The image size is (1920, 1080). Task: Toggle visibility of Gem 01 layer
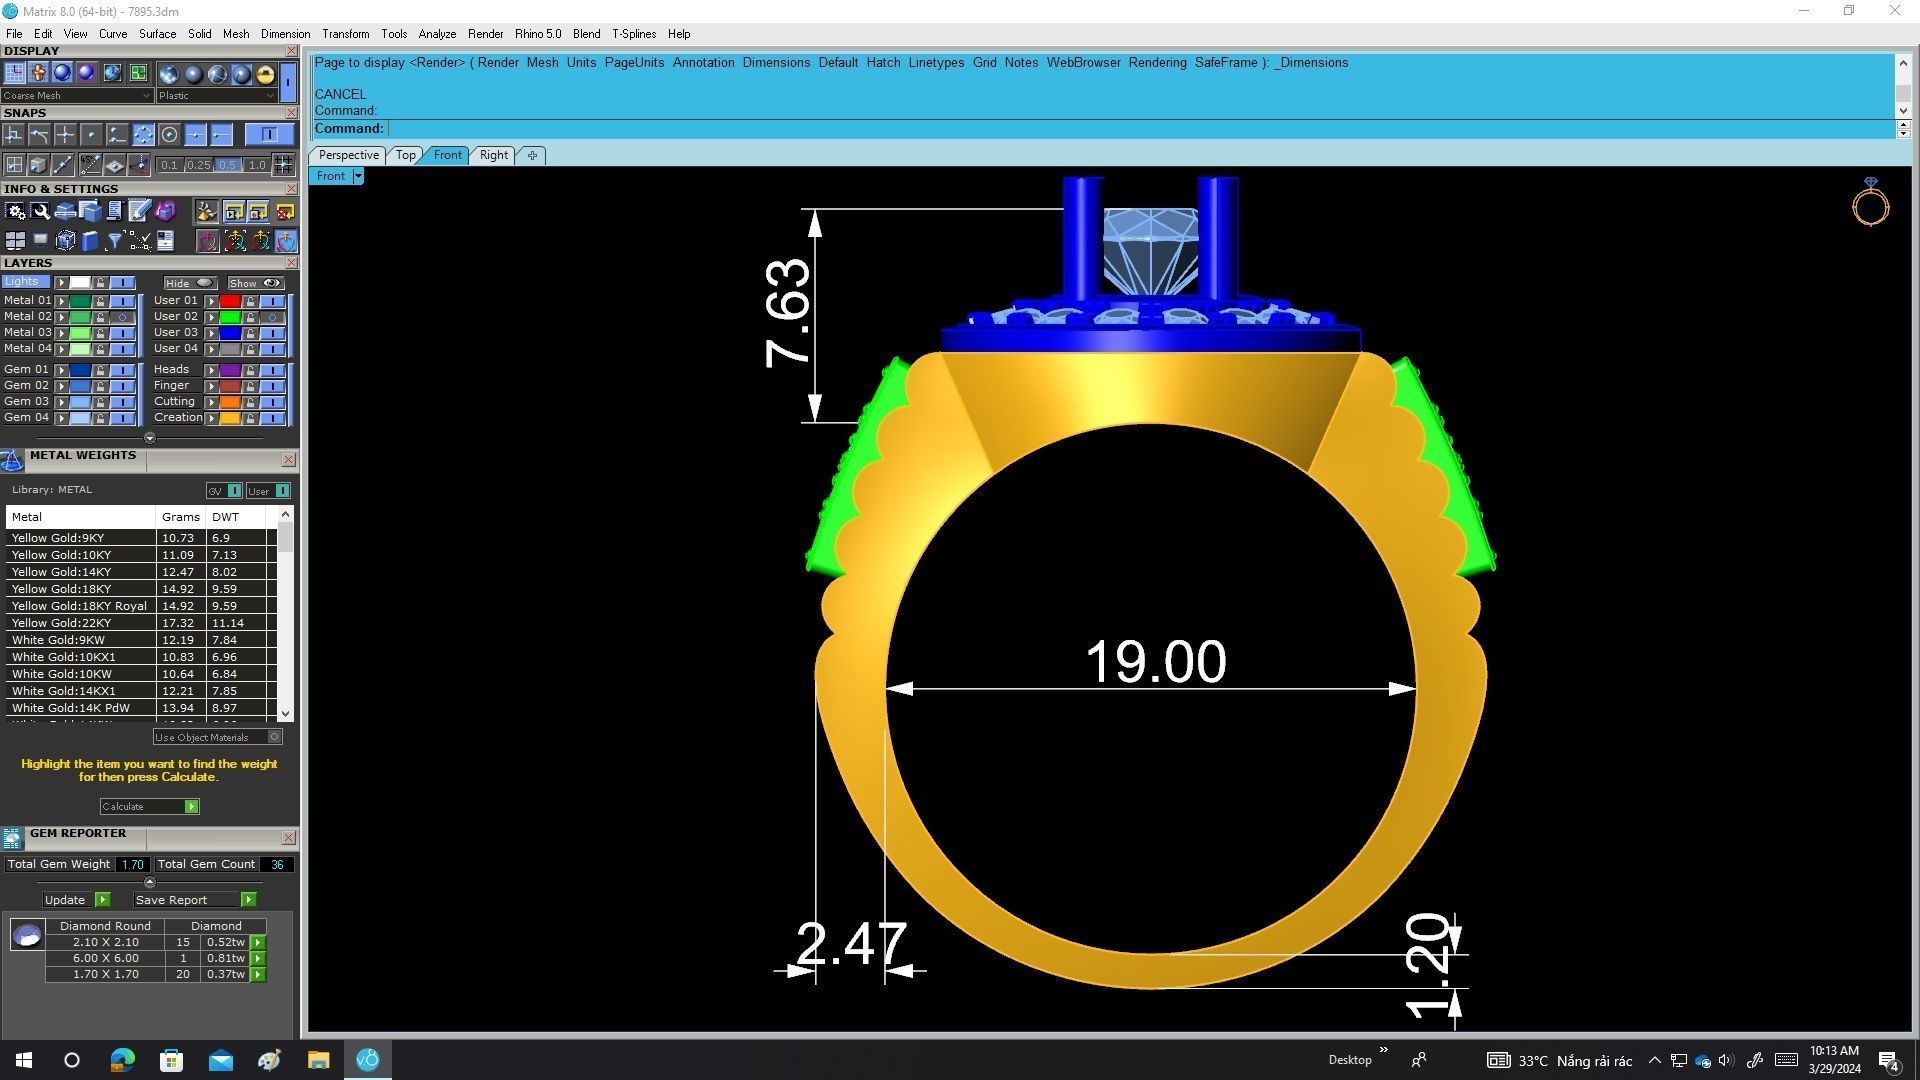pyautogui.click(x=122, y=370)
